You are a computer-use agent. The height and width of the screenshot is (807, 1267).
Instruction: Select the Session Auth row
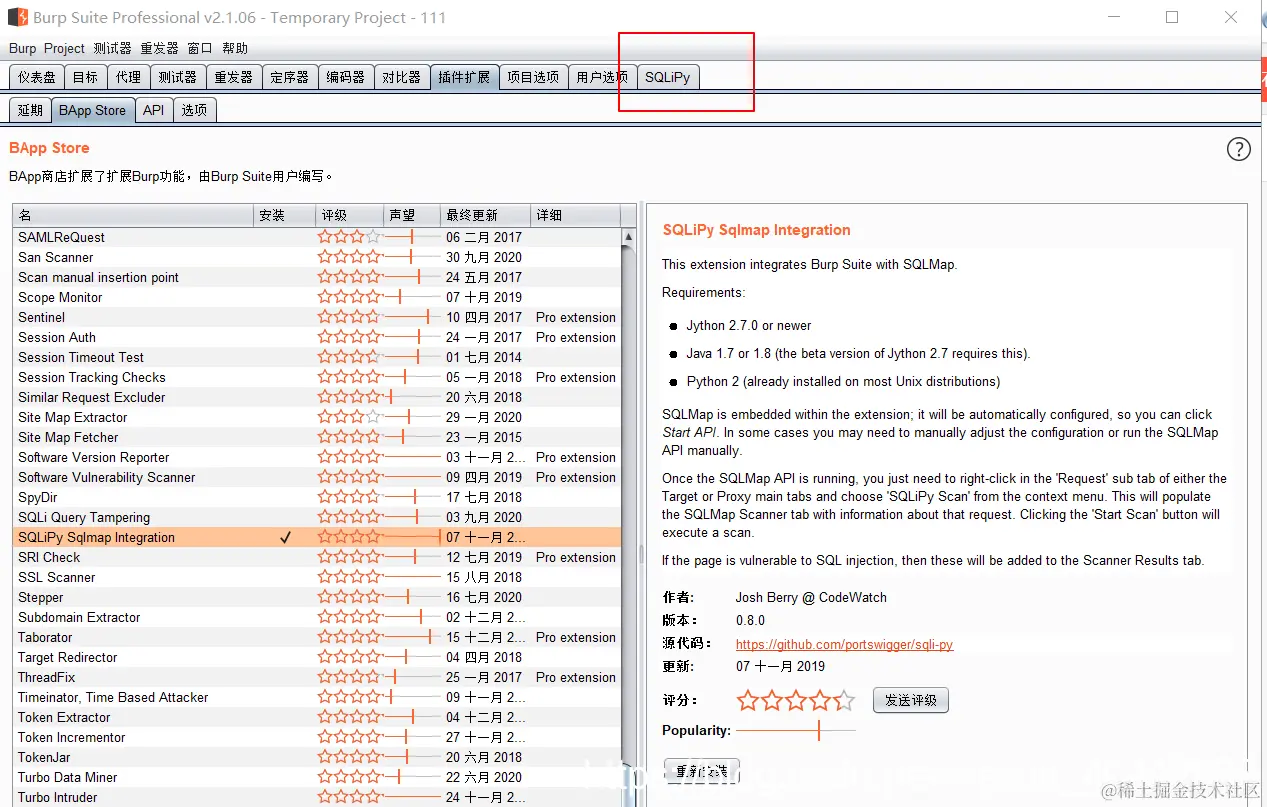pos(318,337)
